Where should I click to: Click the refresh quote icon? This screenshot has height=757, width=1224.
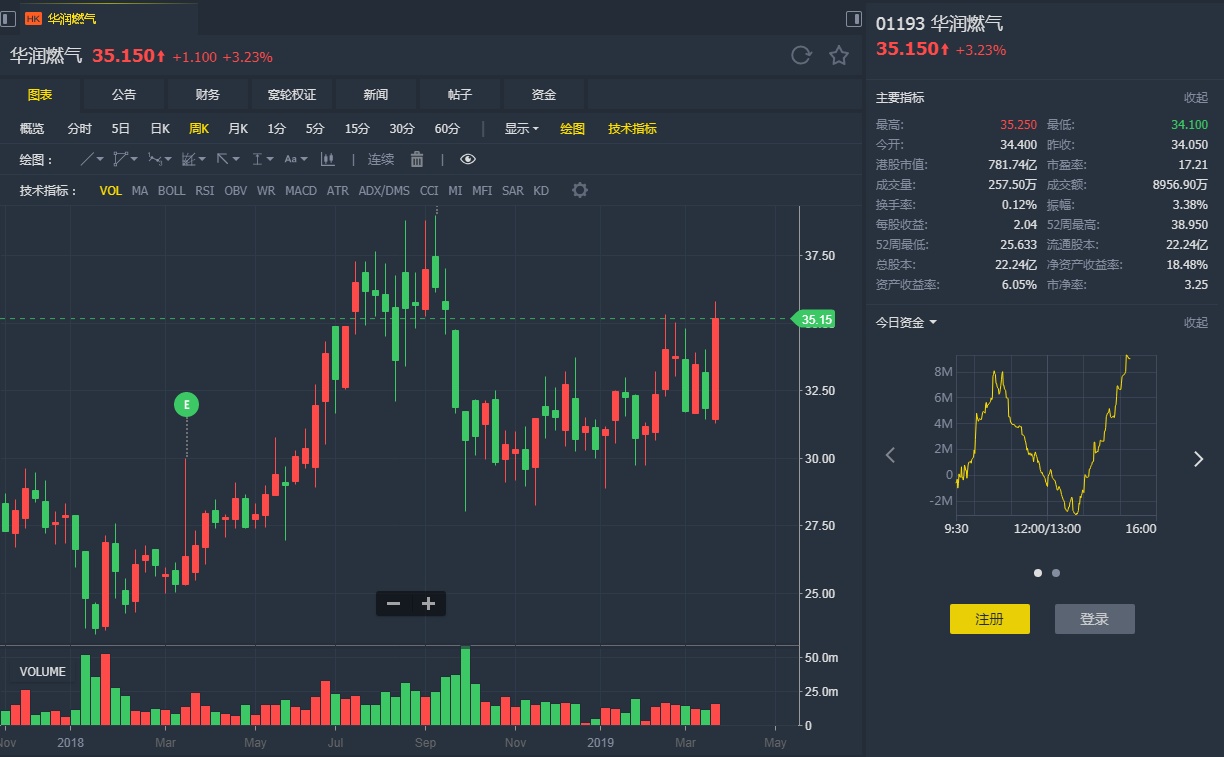coord(800,55)
